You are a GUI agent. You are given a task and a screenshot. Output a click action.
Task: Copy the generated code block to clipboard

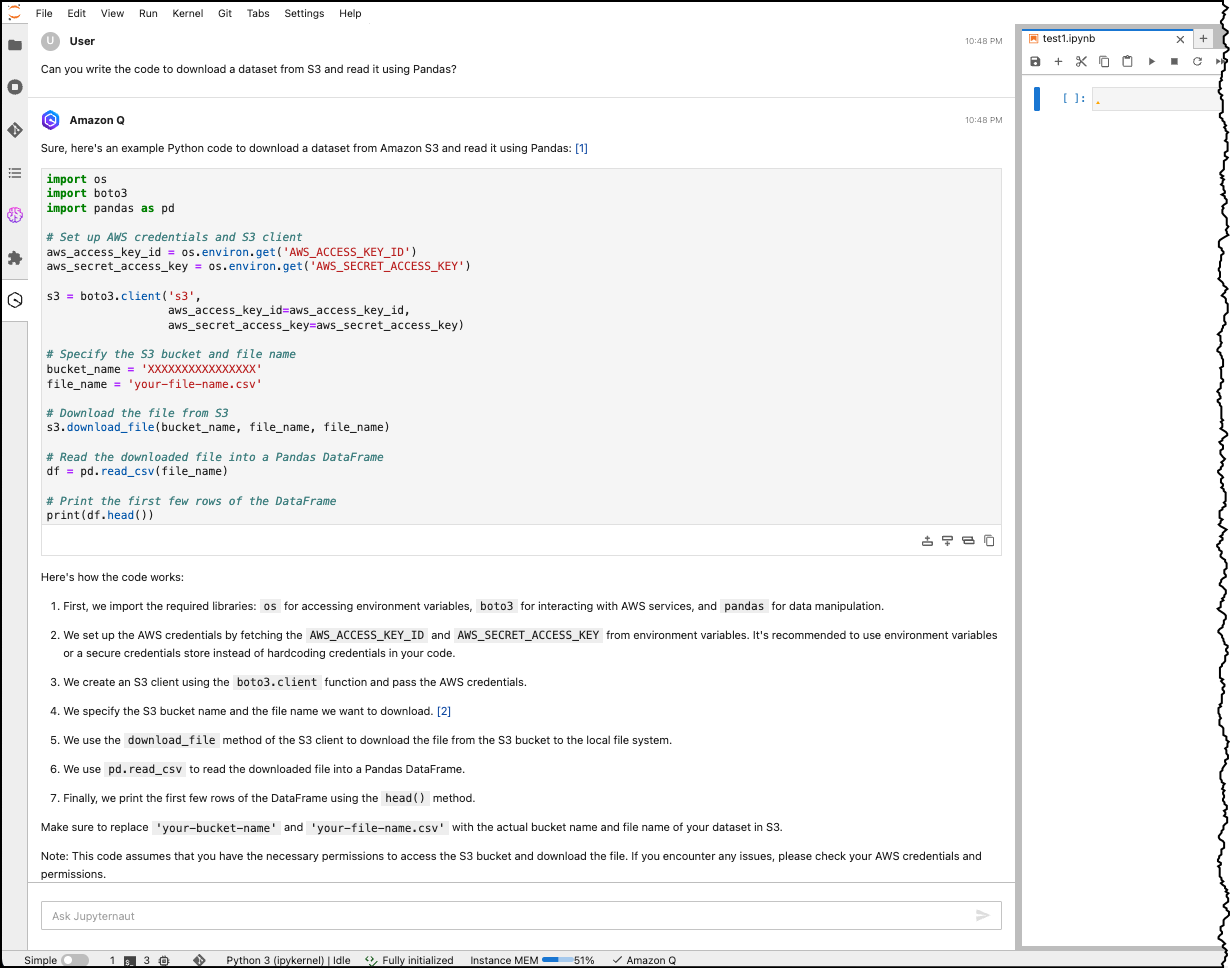coord(989,541)
